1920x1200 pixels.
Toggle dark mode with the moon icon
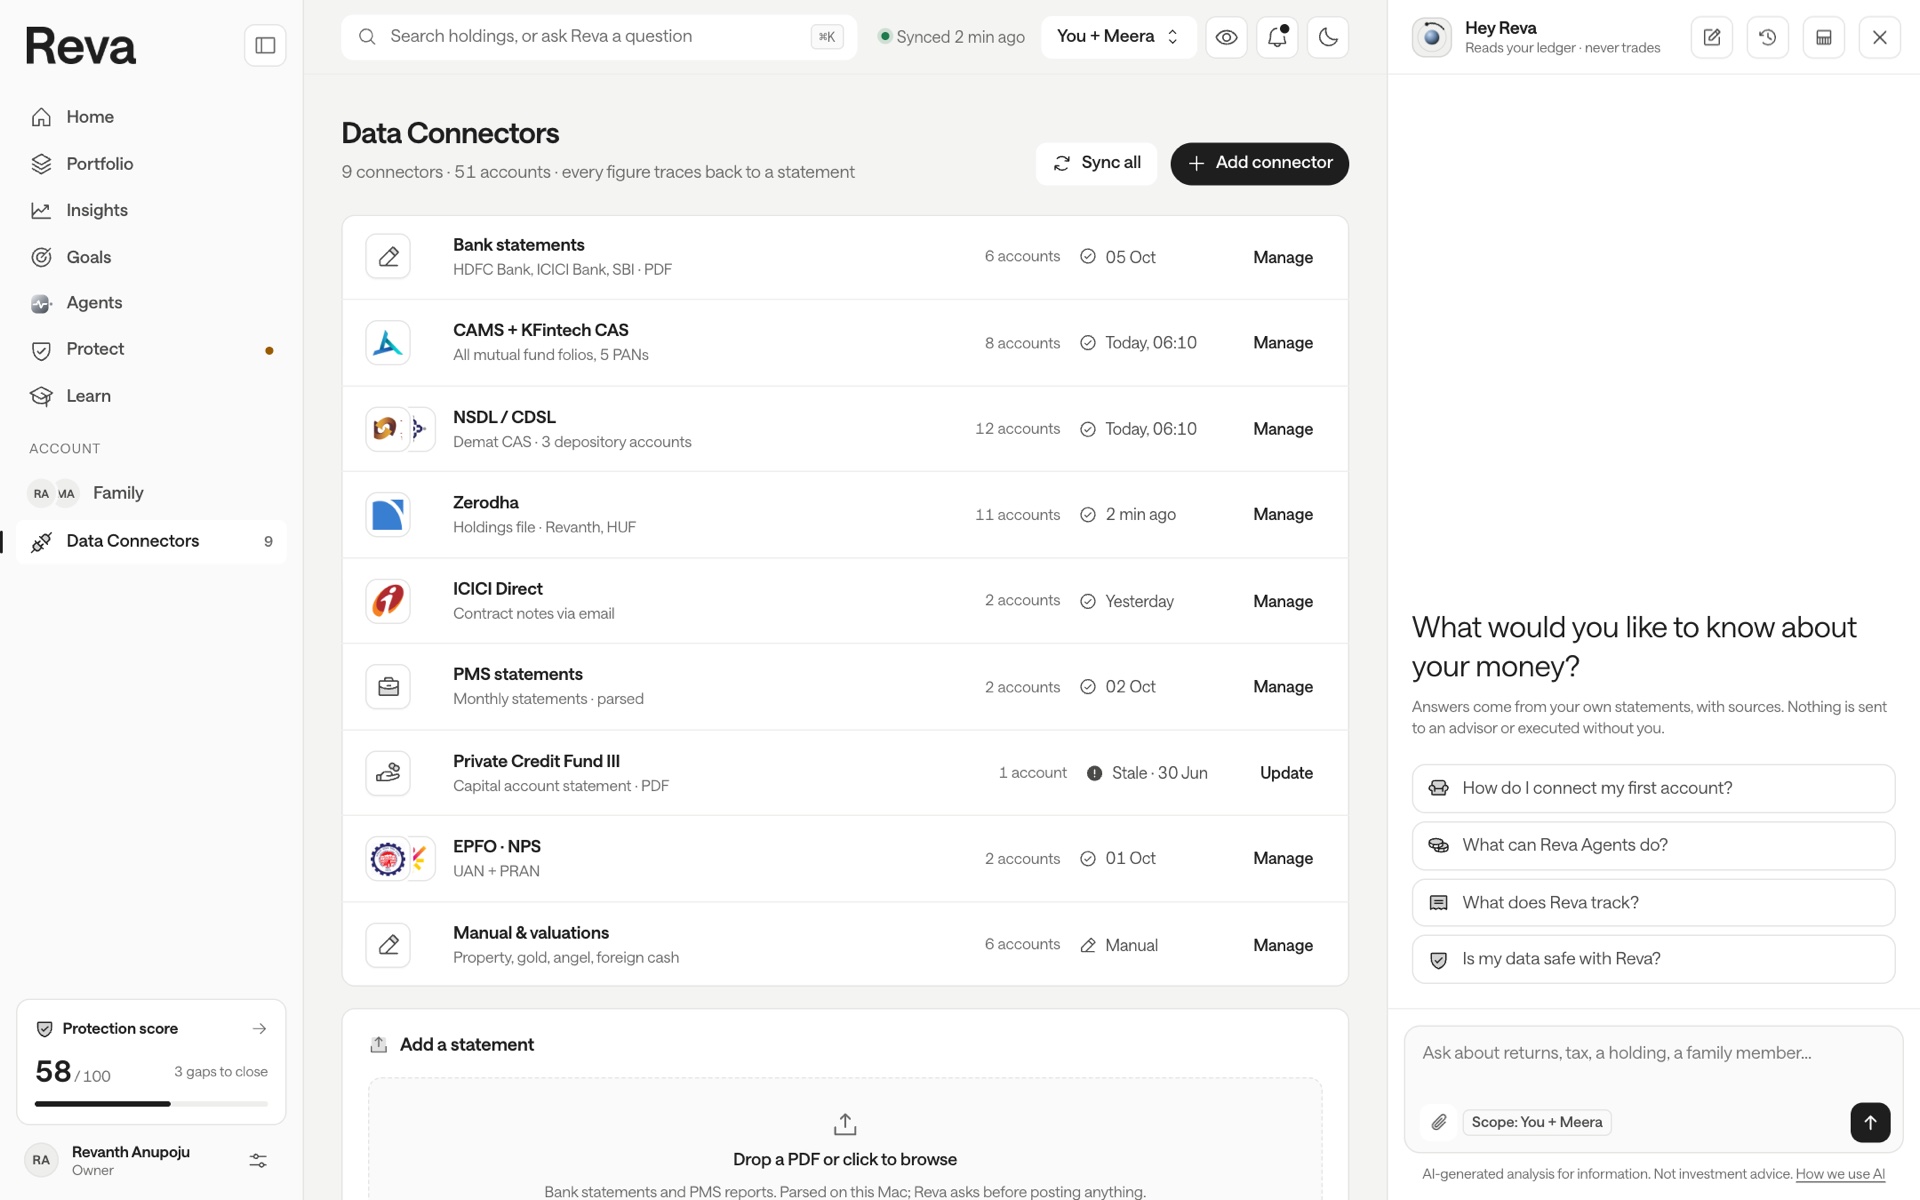click(1328, 37)
